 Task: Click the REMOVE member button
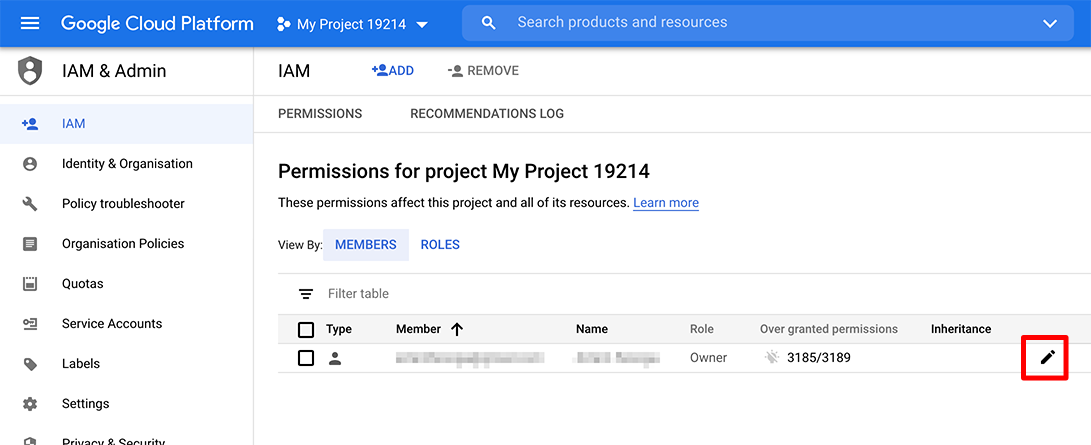pos(484,71)
